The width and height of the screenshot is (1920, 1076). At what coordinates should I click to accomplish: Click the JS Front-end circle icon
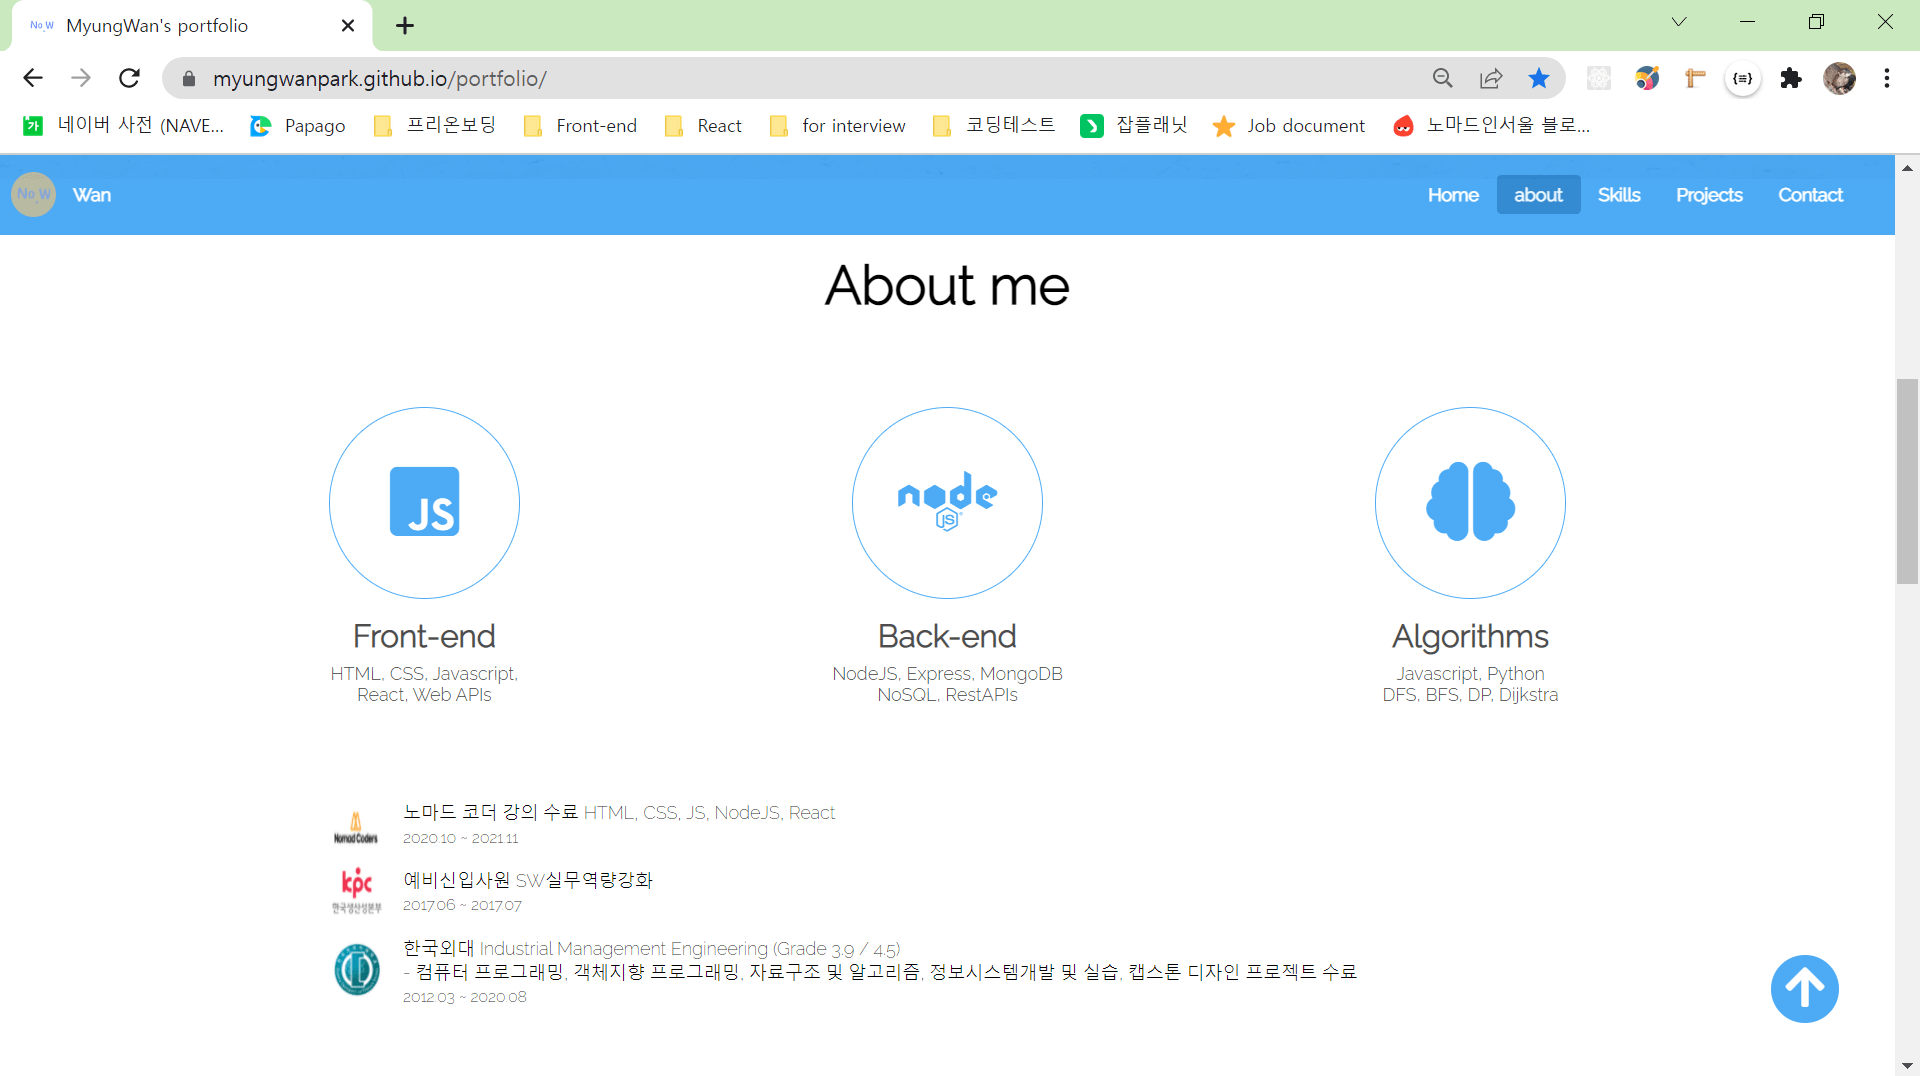[424, 502]
